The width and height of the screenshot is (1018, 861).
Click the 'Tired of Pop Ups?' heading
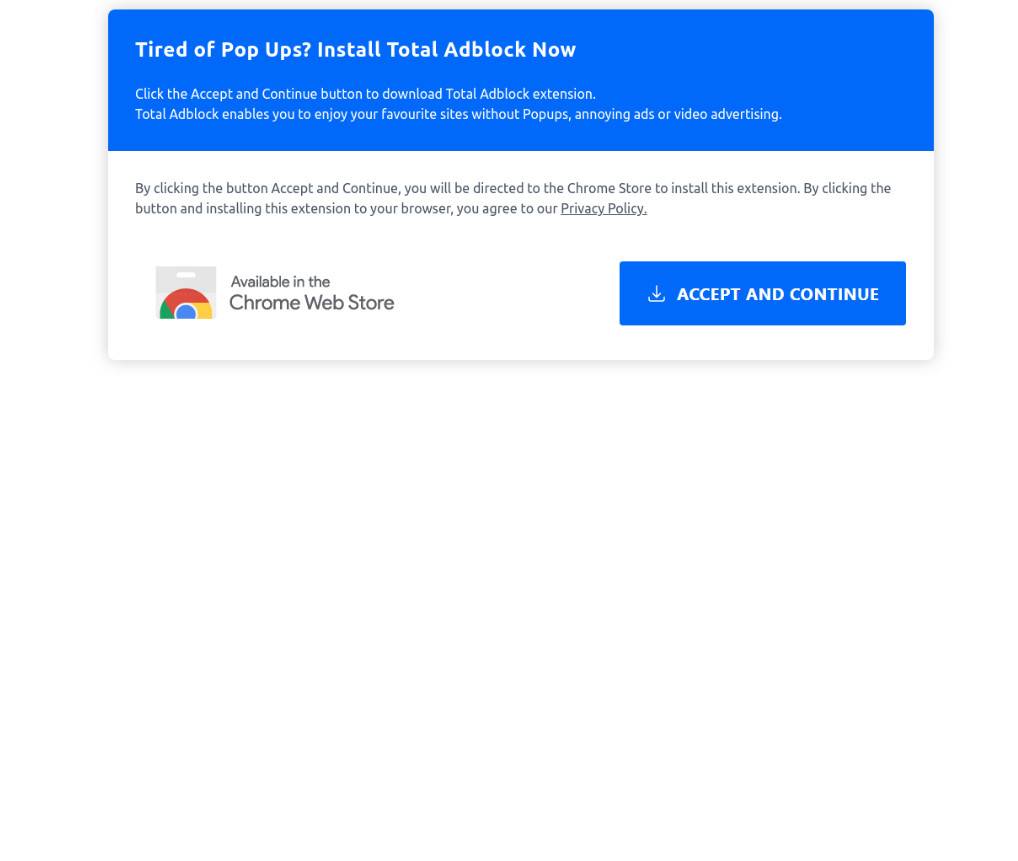coord(223,50)
